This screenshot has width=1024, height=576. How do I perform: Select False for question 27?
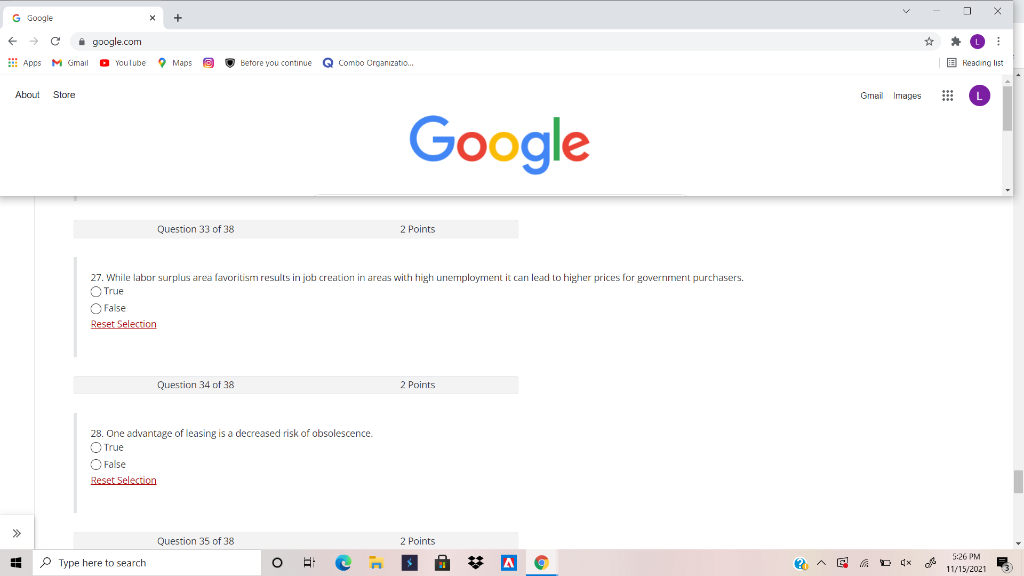pyautogui.click(x=96, y=308)
